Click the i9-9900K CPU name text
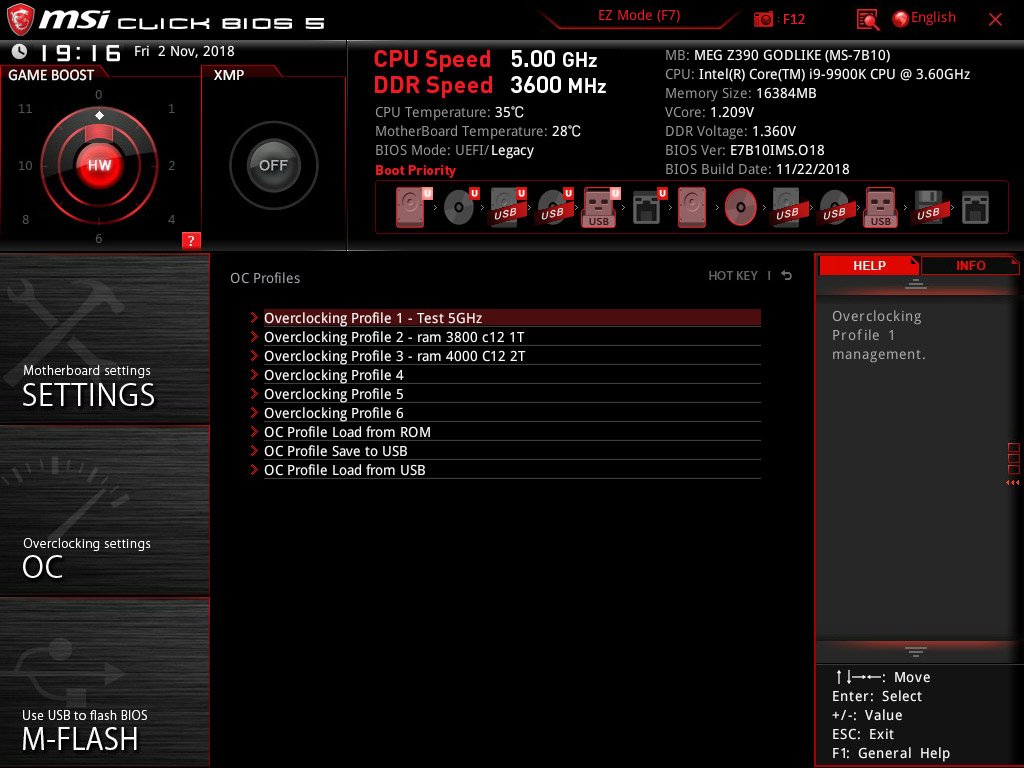The image size is (1024, 768). 834,74
